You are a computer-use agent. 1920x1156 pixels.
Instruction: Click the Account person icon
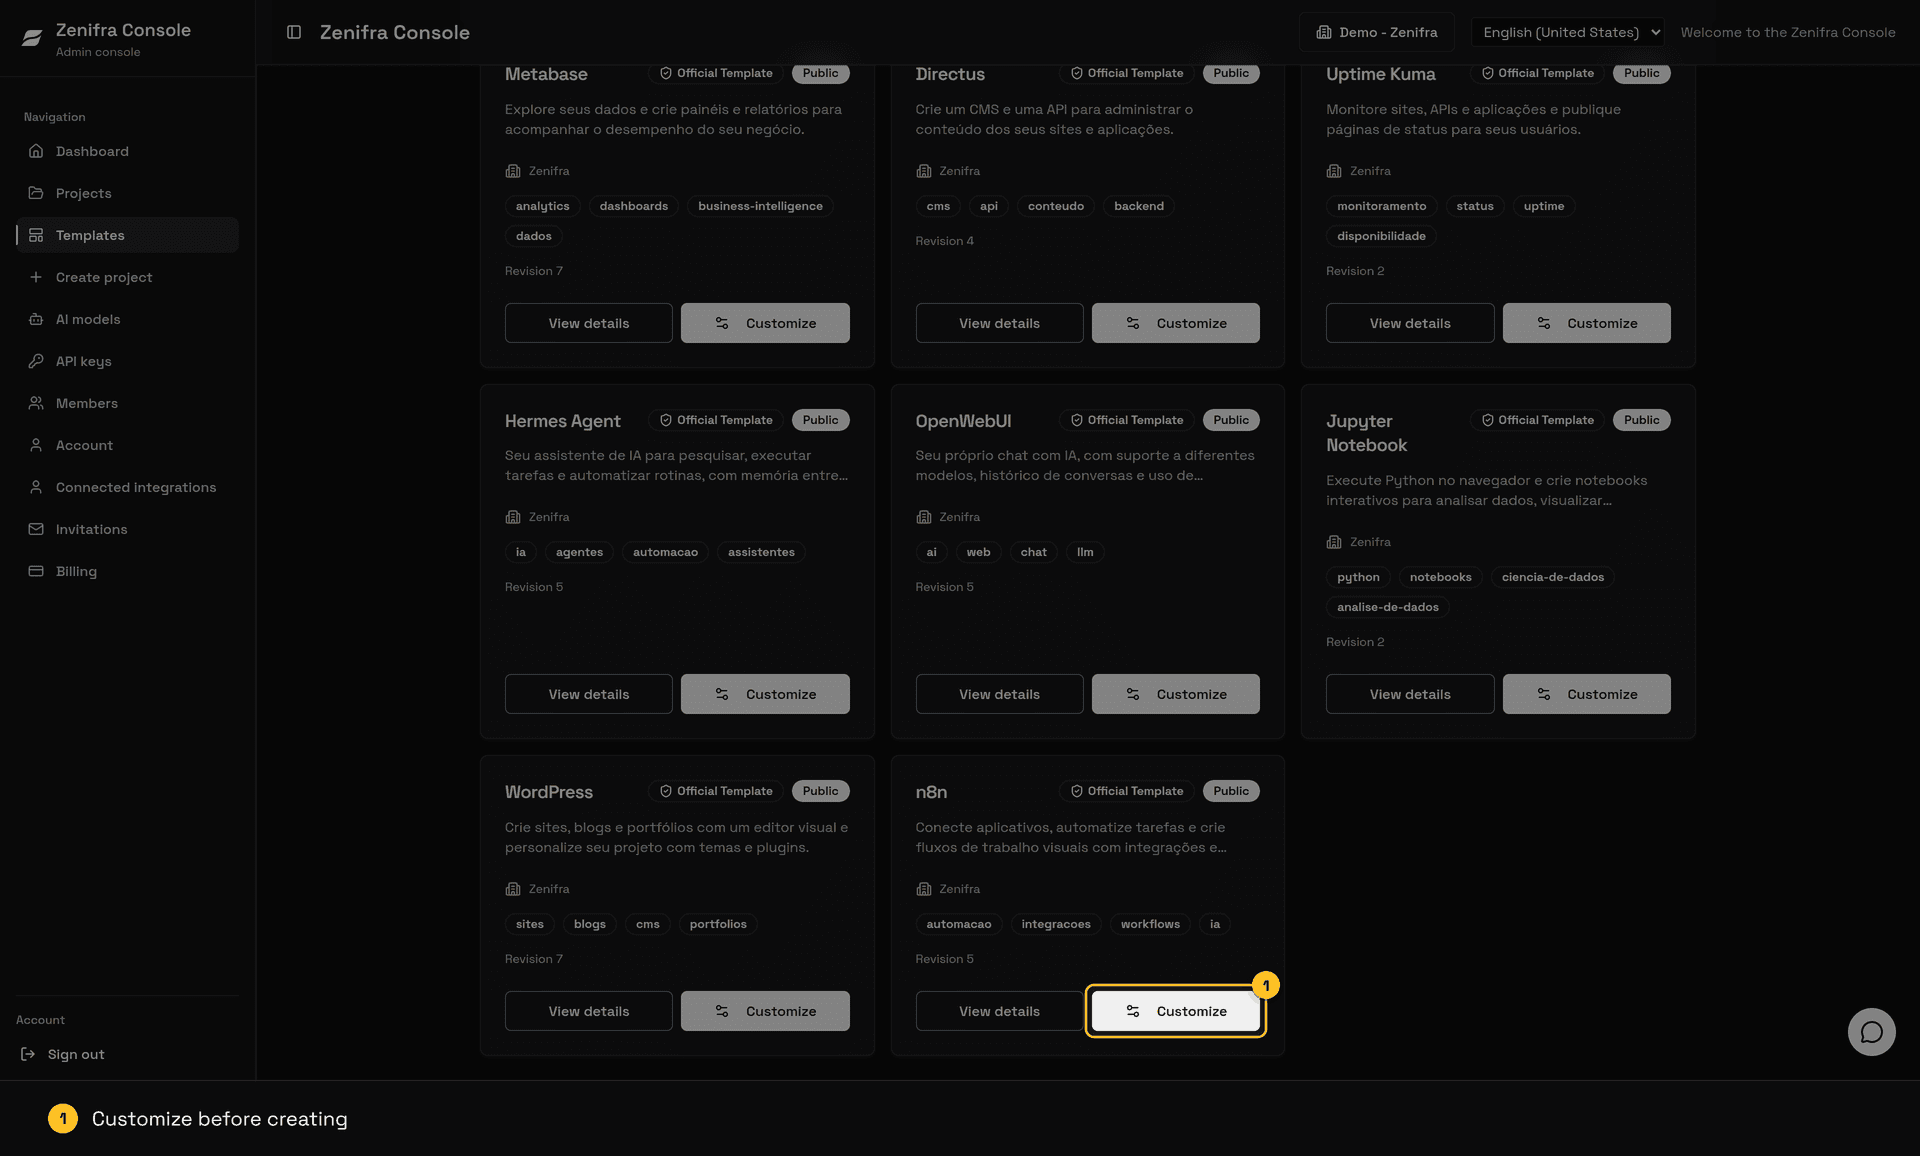36,445
